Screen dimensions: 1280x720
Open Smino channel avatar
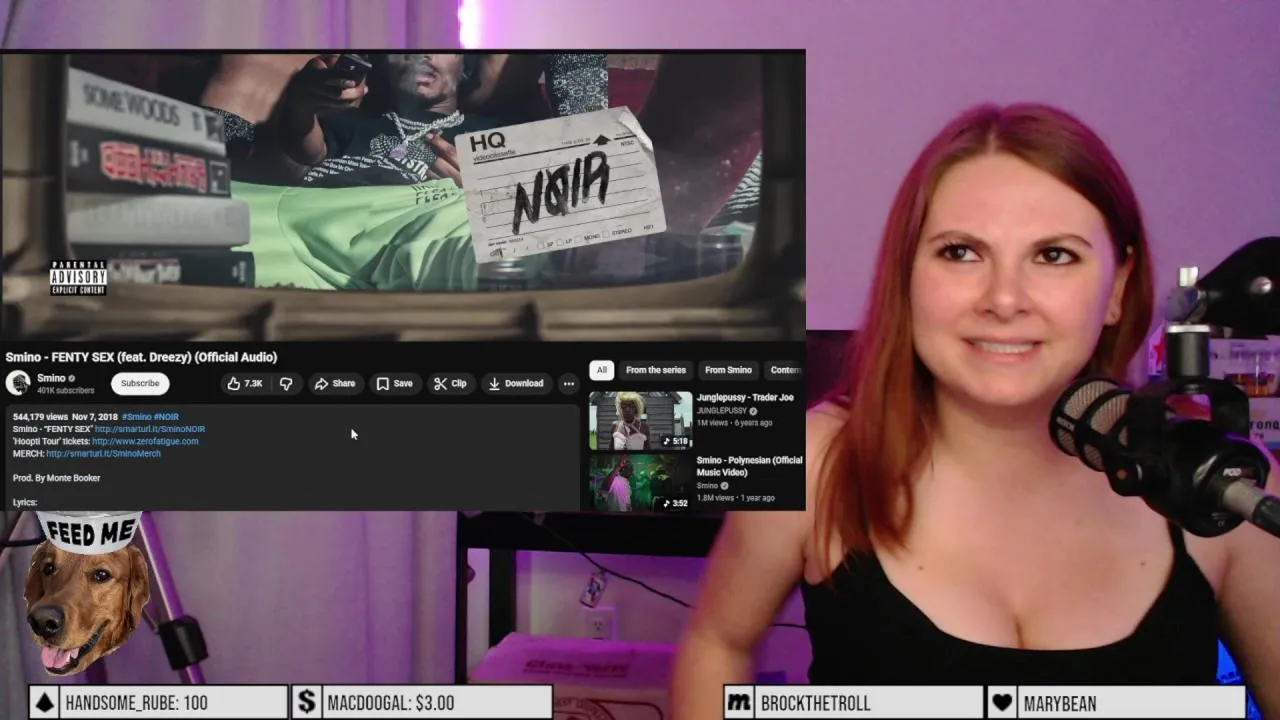18,383
